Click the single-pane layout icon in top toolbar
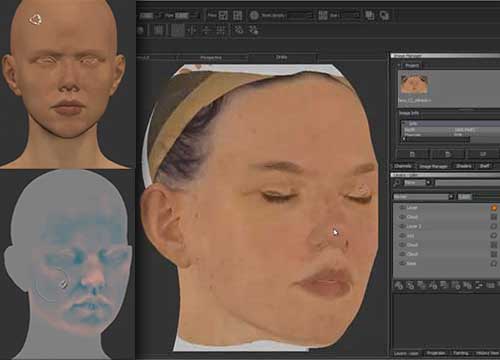This screenshot has width=500, height=360. click(223, 15)
